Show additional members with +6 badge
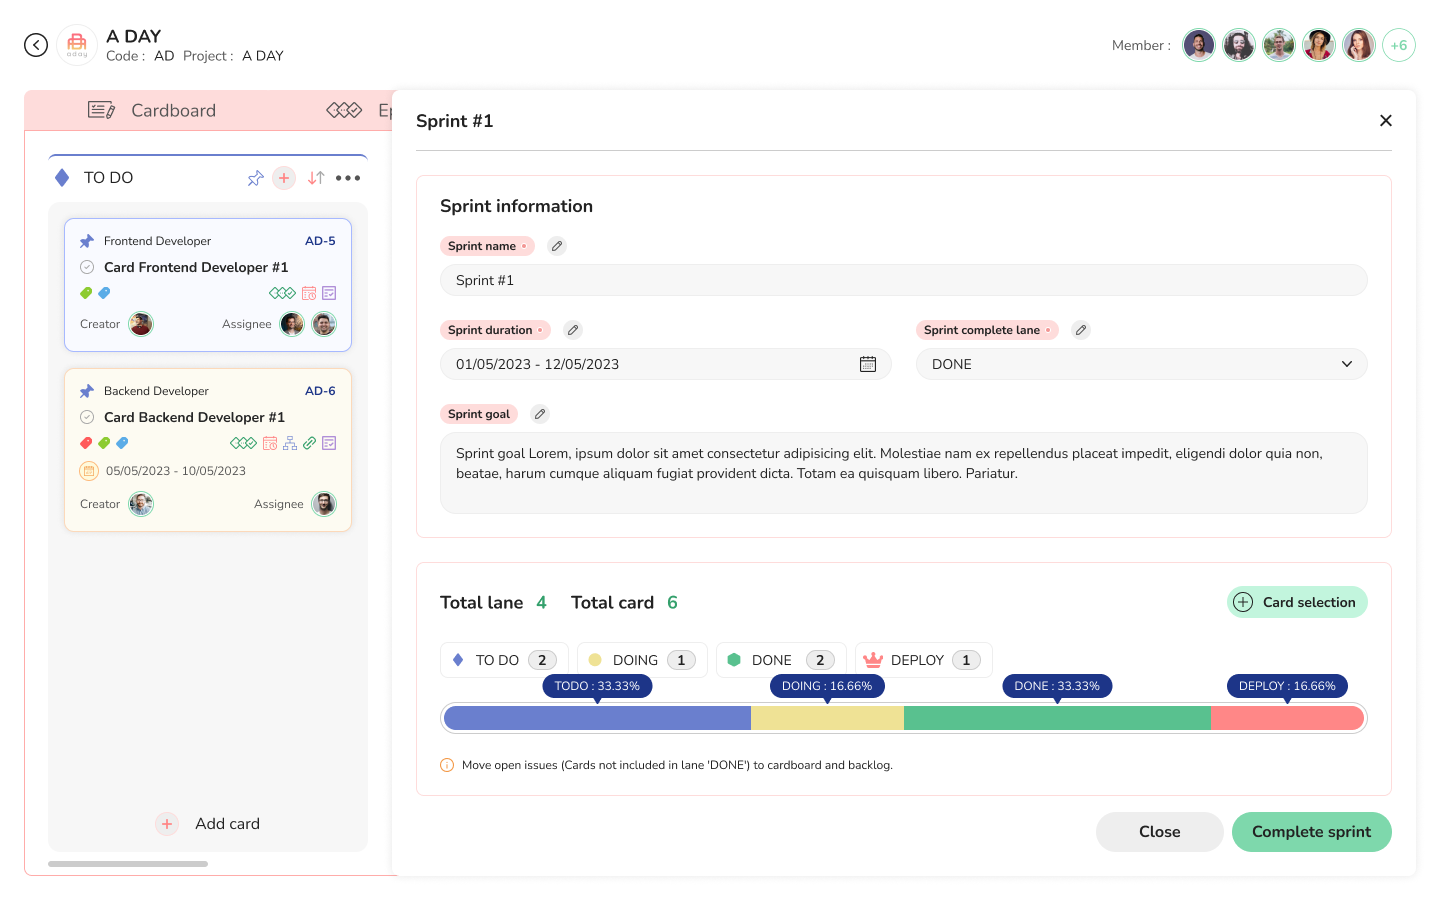Image resolution: width=1440 pixels, height=900 pixels. click(1398, 45)
